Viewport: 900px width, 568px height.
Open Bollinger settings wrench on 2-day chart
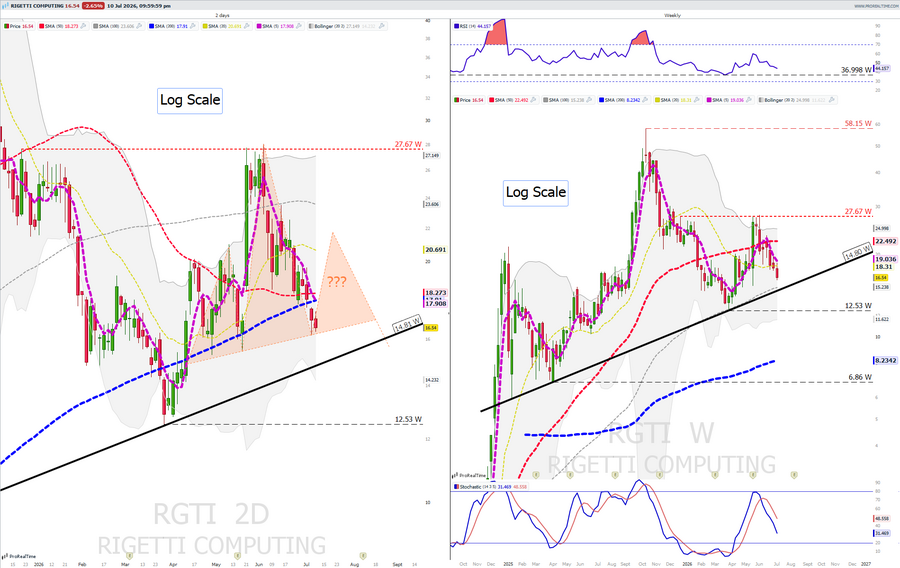click(382, 26)
